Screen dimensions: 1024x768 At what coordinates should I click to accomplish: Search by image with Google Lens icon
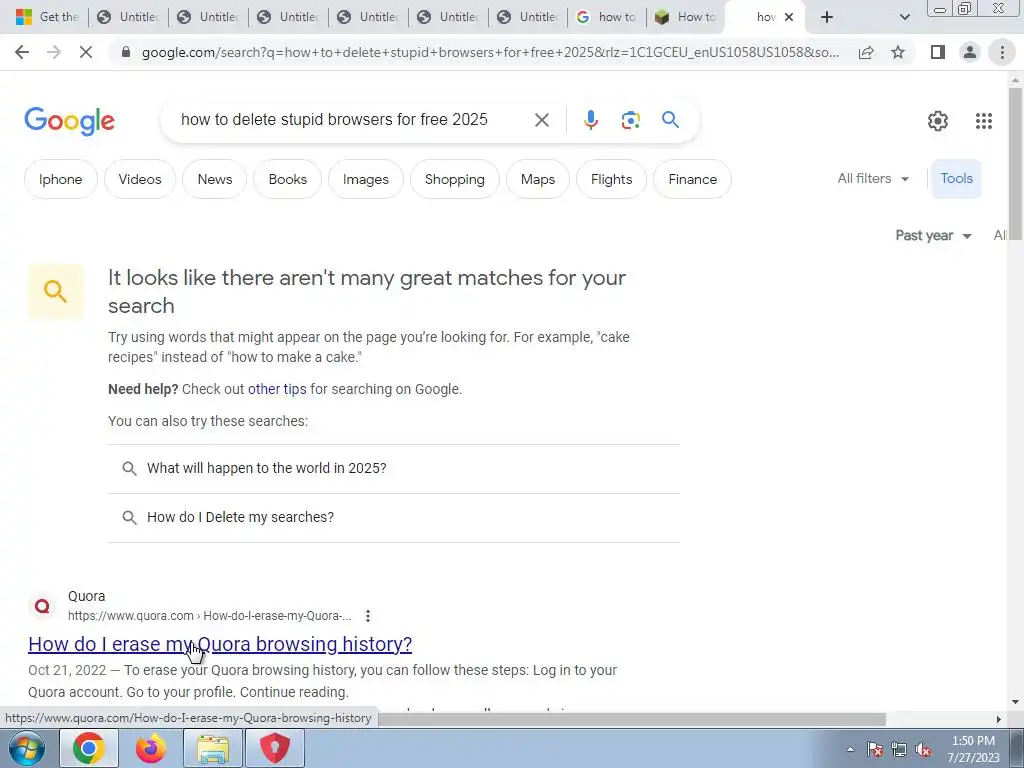pyautogui.click(x=630, y=120)
